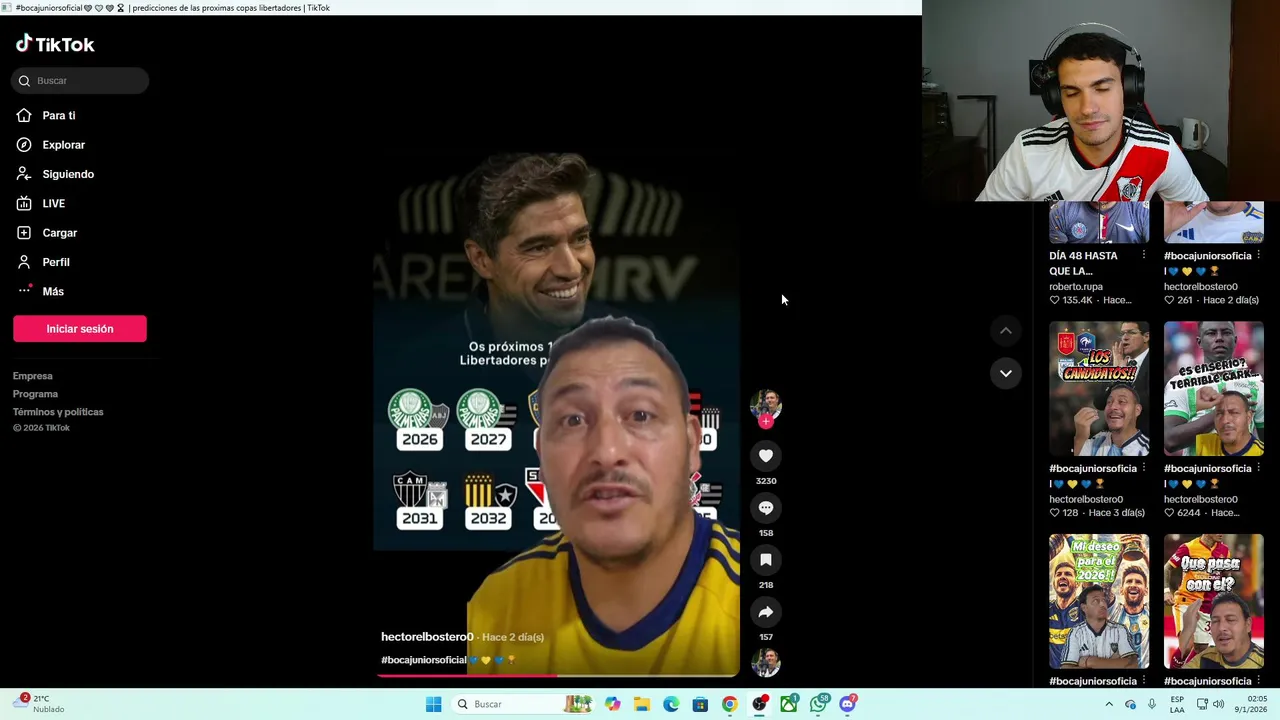Open options for video with 128 likes
The image size is (1280, 720).
(x=1144, y=469)
